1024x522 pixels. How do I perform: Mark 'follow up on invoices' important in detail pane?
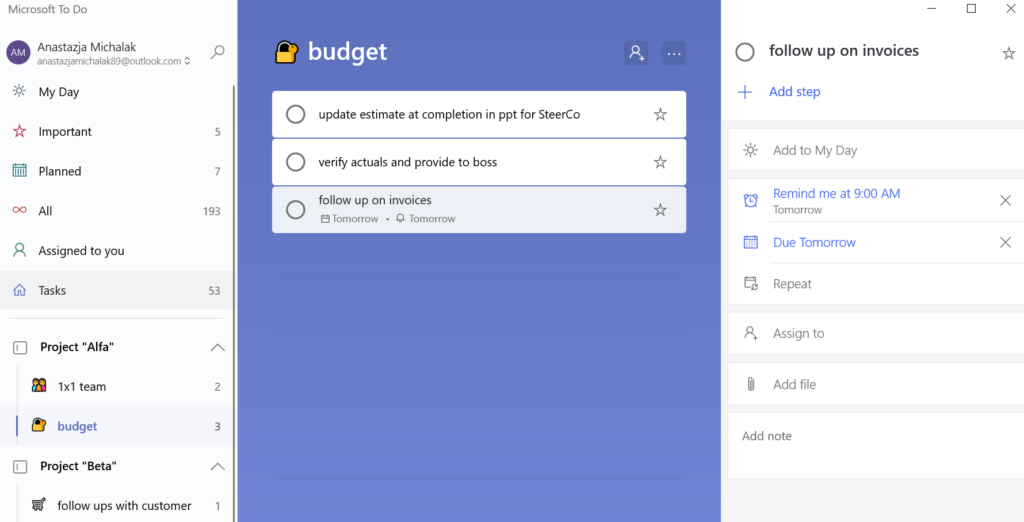tap(1008, 54)
